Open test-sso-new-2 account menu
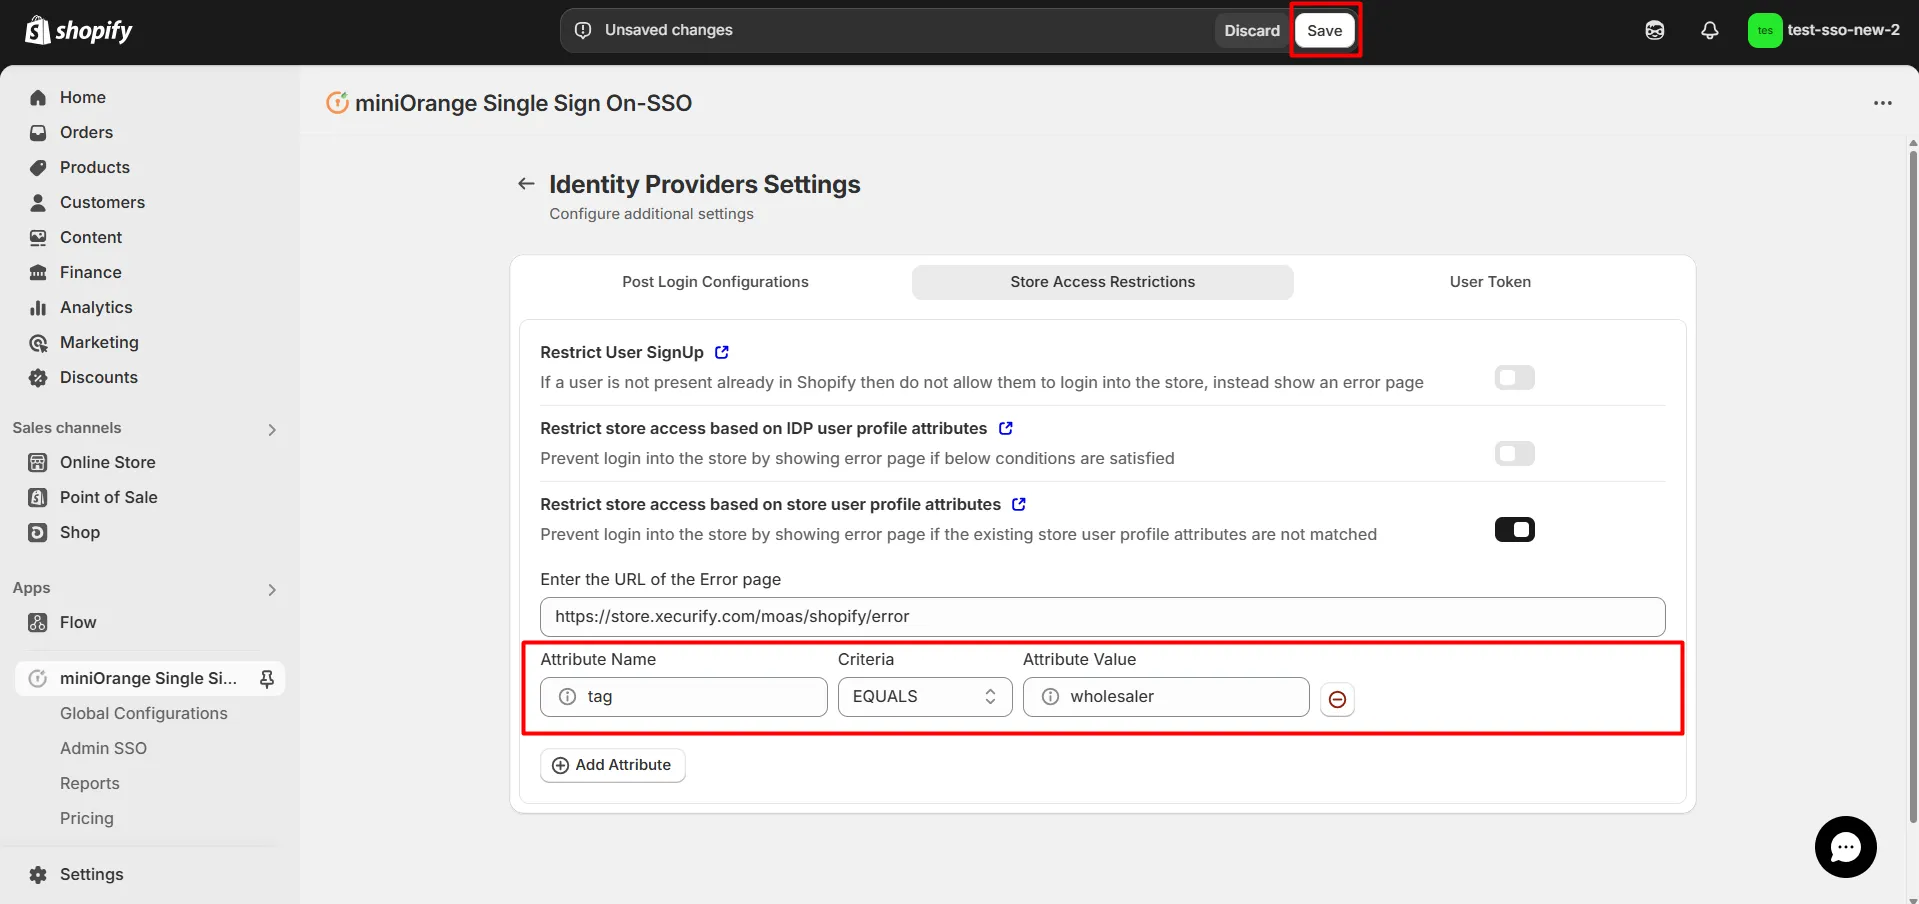Screen dimensions: 1919x904 point(1824,30)
